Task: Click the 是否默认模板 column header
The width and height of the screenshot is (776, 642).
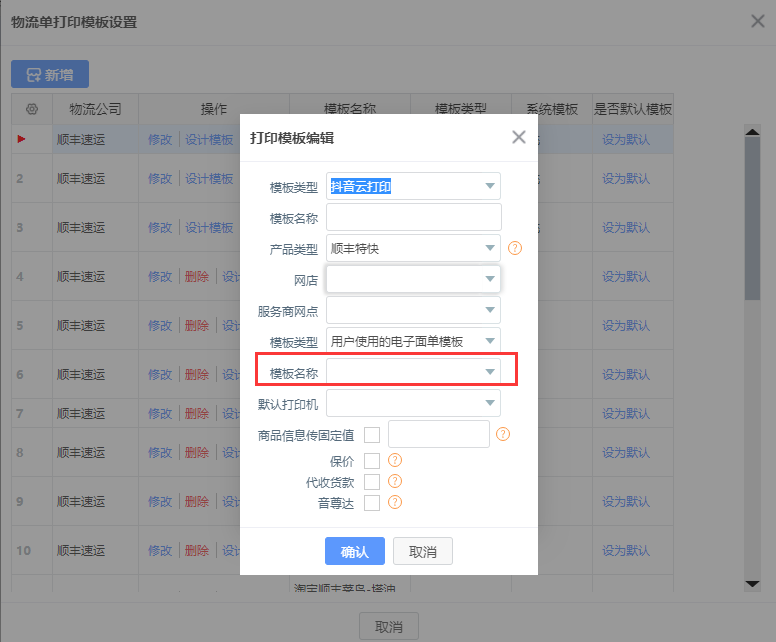Action: point(633,109)
